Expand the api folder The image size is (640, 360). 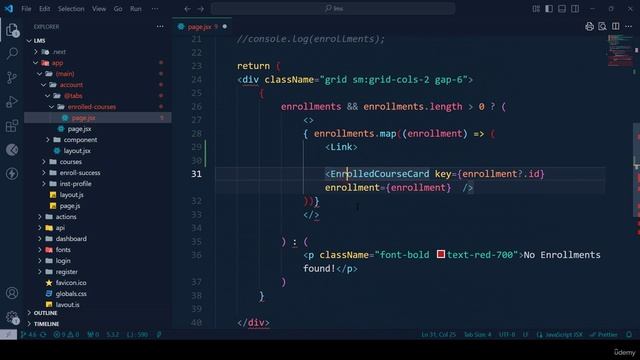[x=40, y=228]
